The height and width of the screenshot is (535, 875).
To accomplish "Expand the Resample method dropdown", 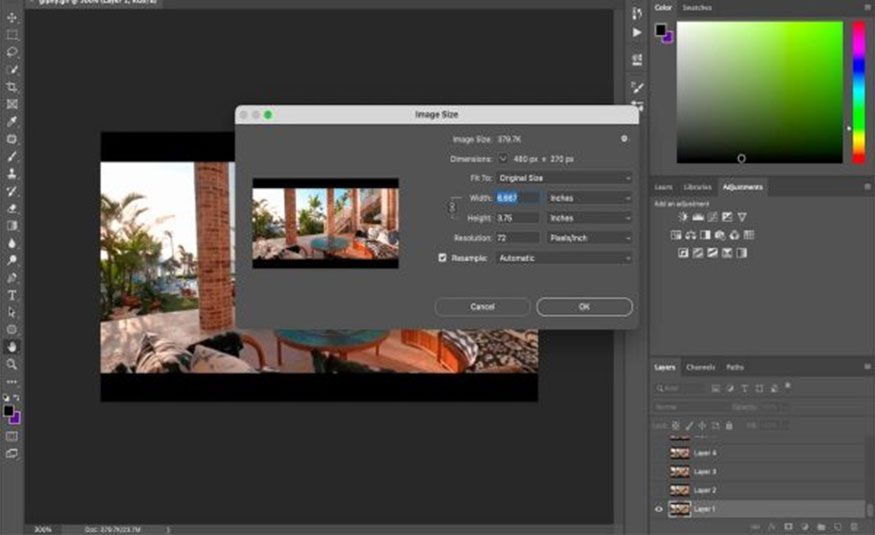I will [x=564, y=258].
